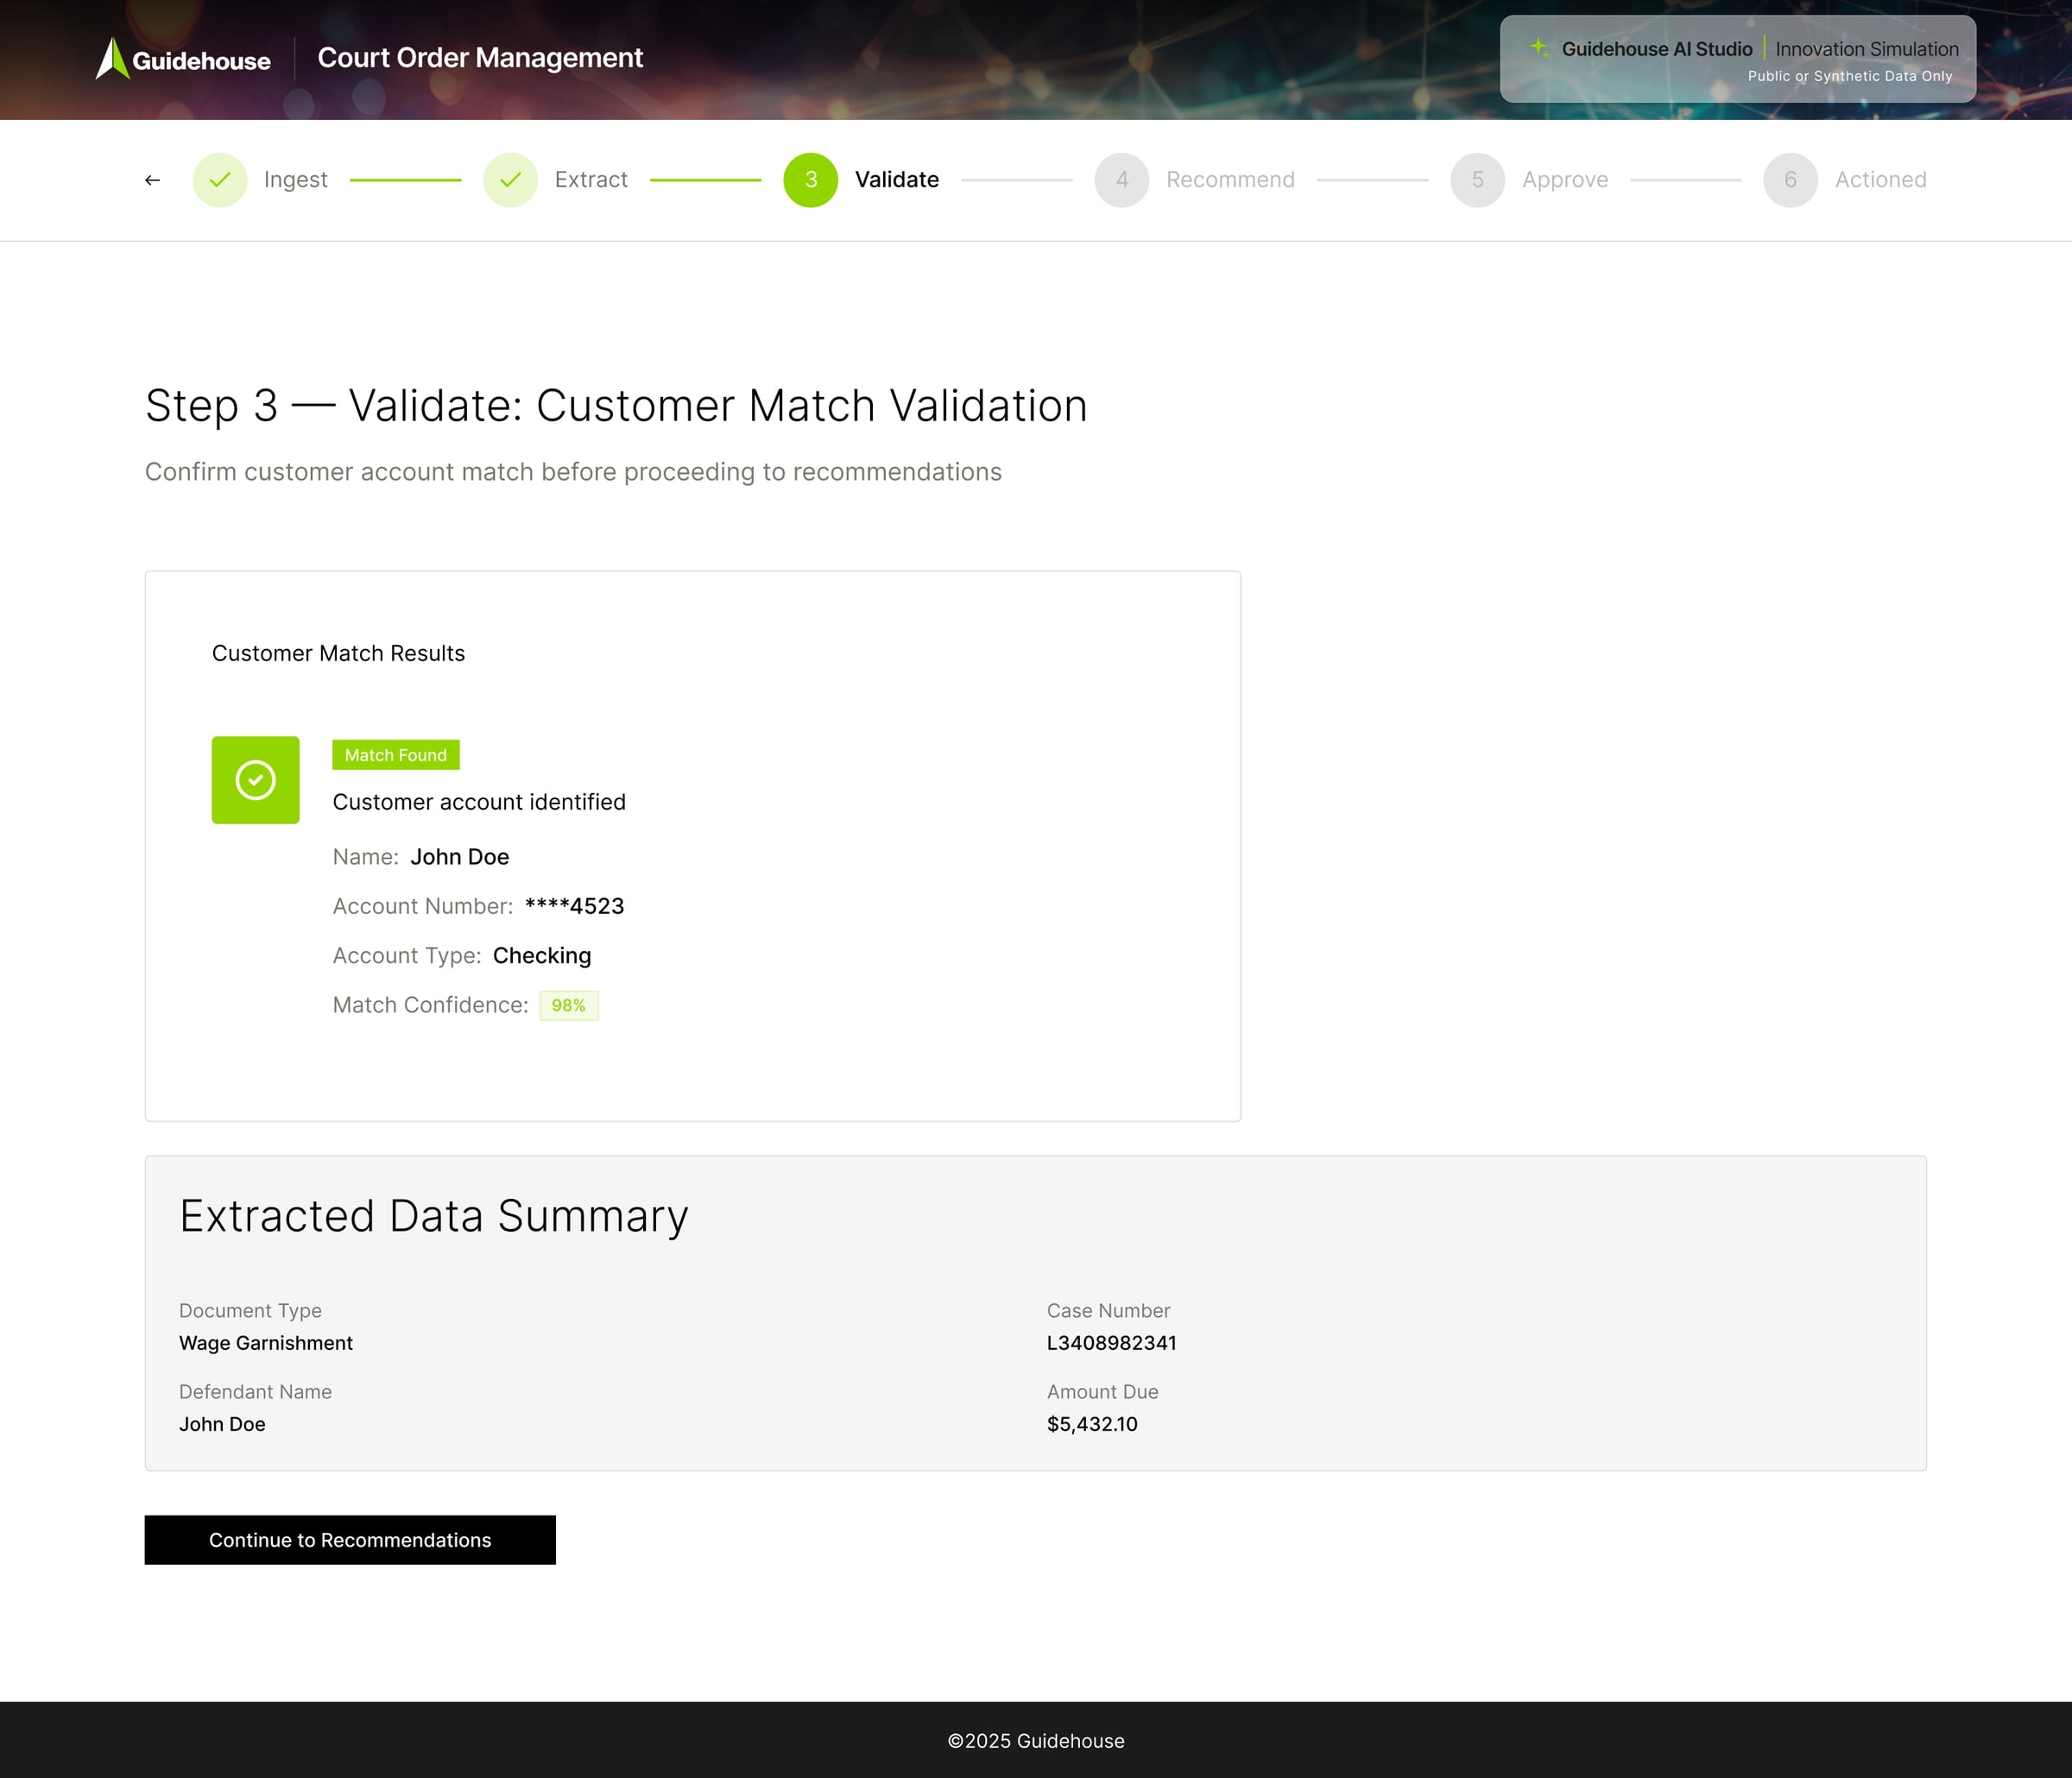2072x1778 pixels.
Task: Switch to the Recommend workflow stage
Action: coord(1229,180)
